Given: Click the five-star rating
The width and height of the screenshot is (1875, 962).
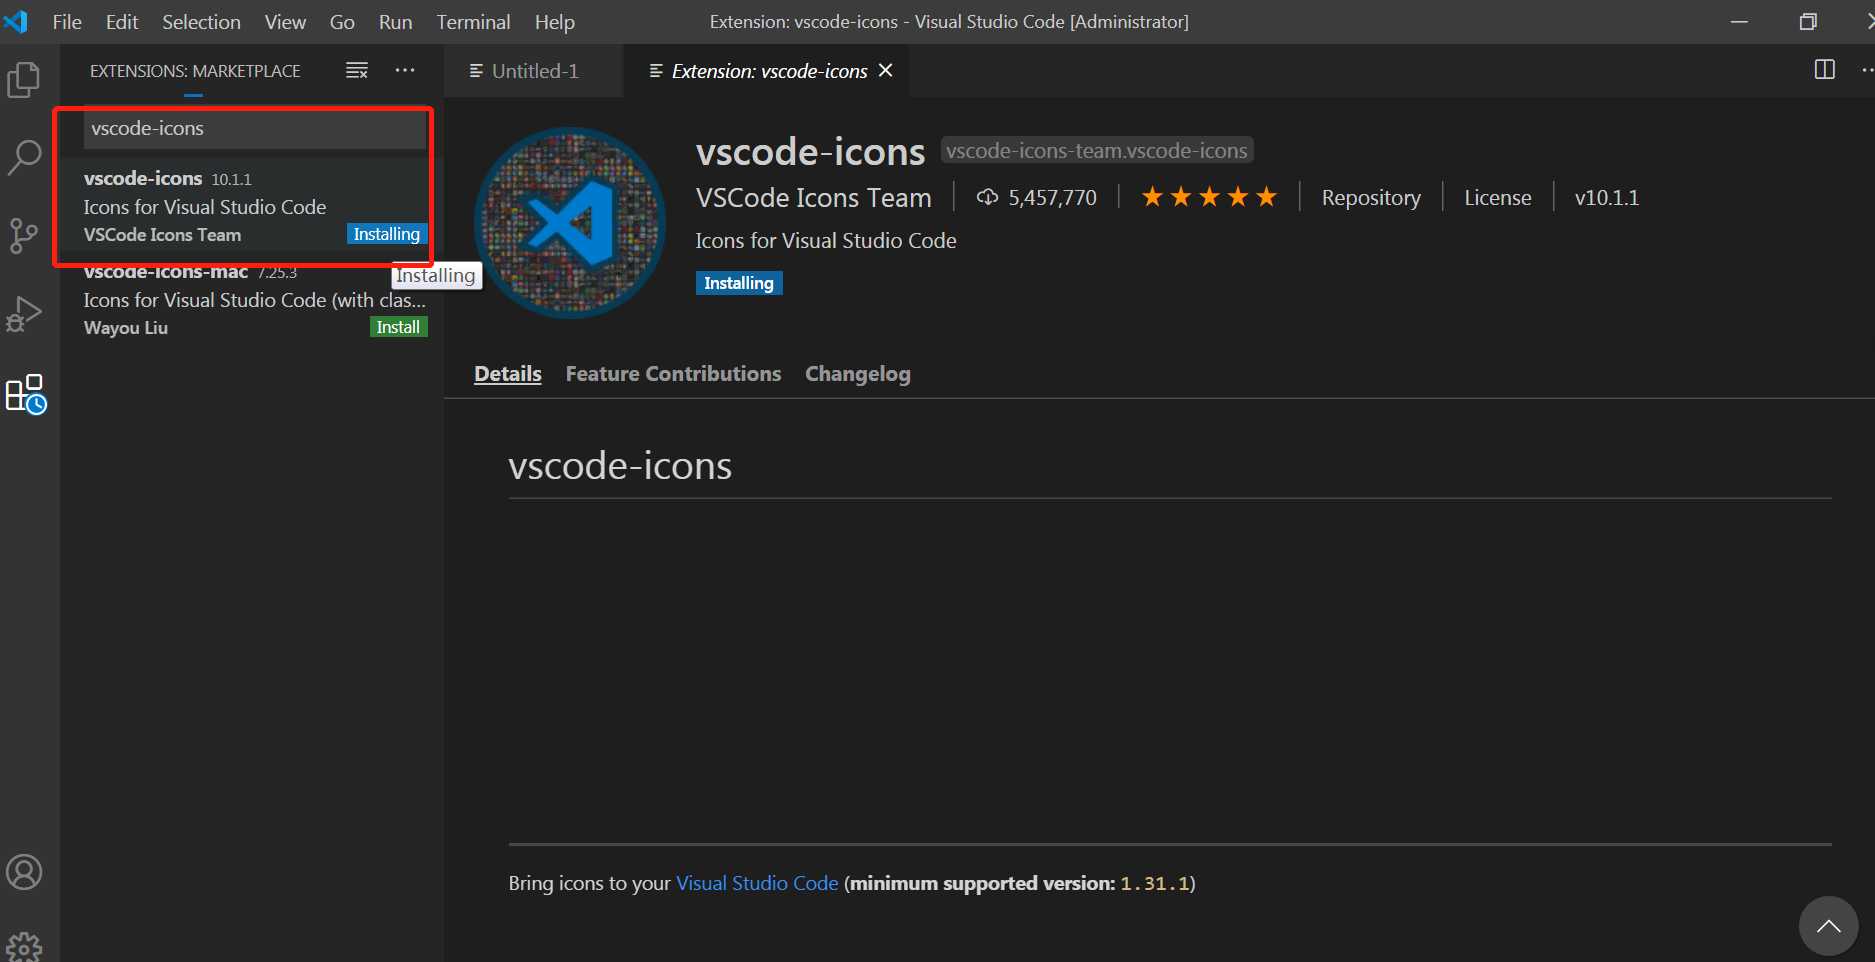Looking at the screenshot, I should [1209, 197].
